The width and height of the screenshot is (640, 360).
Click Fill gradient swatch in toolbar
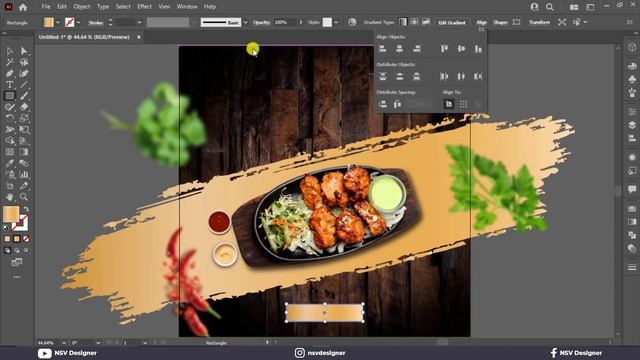tap(11, 214)
